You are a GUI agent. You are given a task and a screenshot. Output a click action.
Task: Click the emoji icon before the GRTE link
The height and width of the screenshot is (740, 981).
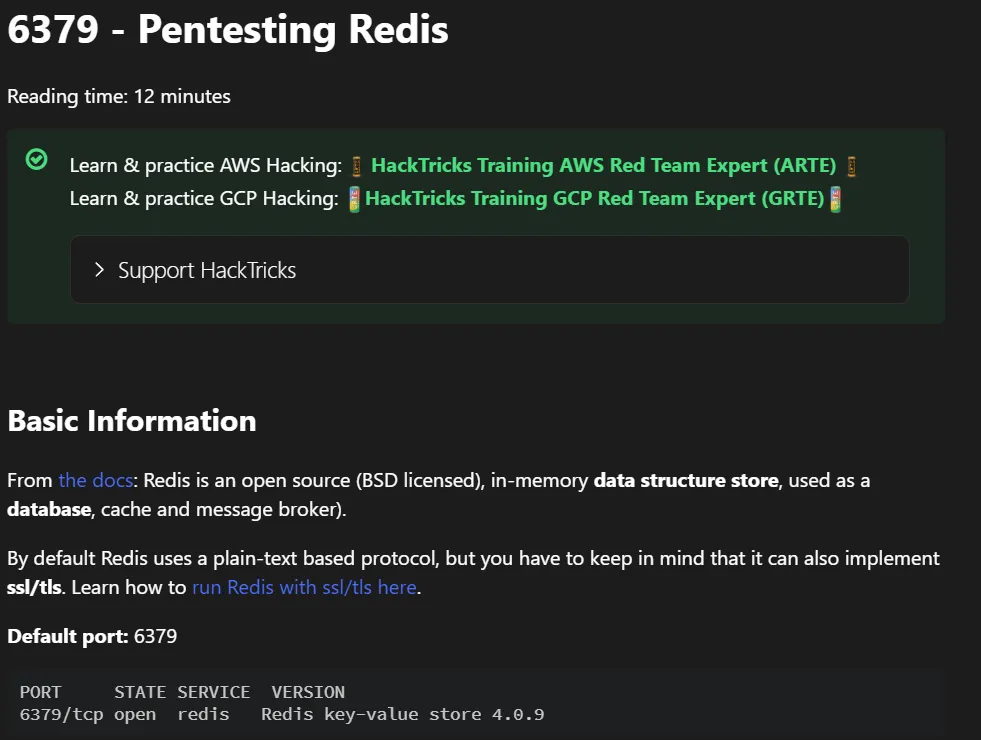click(354, 199)
